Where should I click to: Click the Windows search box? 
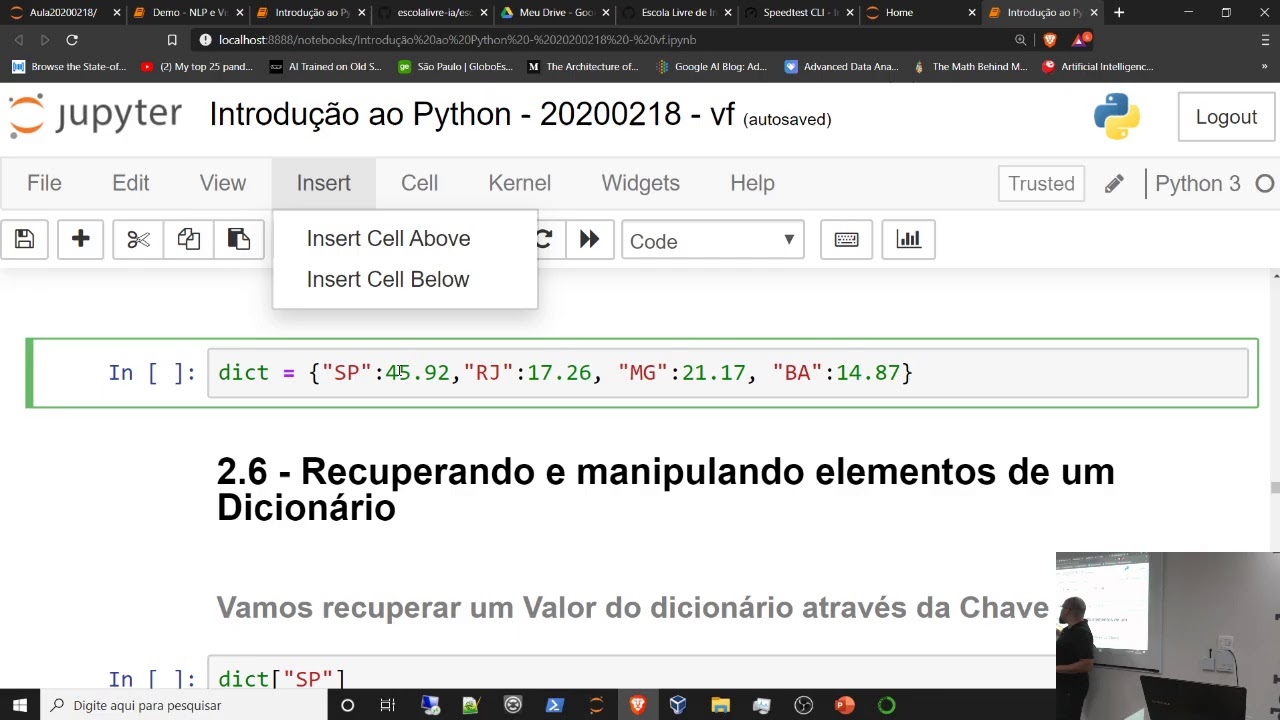(184, 705)
